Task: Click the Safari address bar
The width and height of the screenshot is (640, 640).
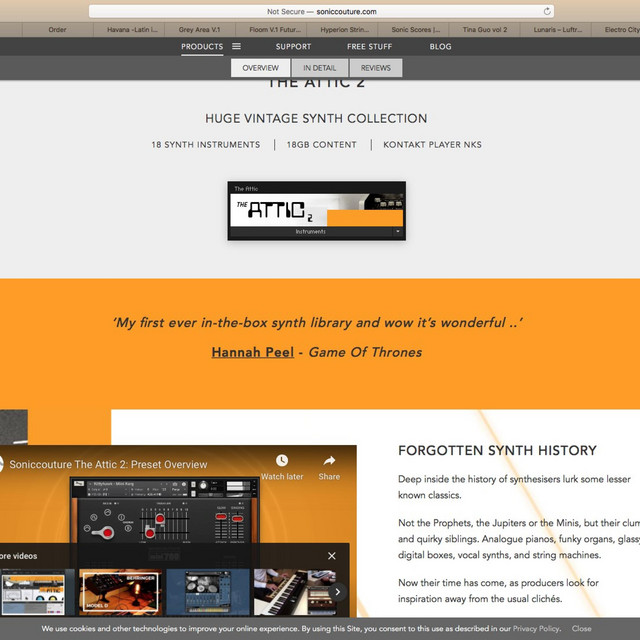Action: (x=320, y=11)
